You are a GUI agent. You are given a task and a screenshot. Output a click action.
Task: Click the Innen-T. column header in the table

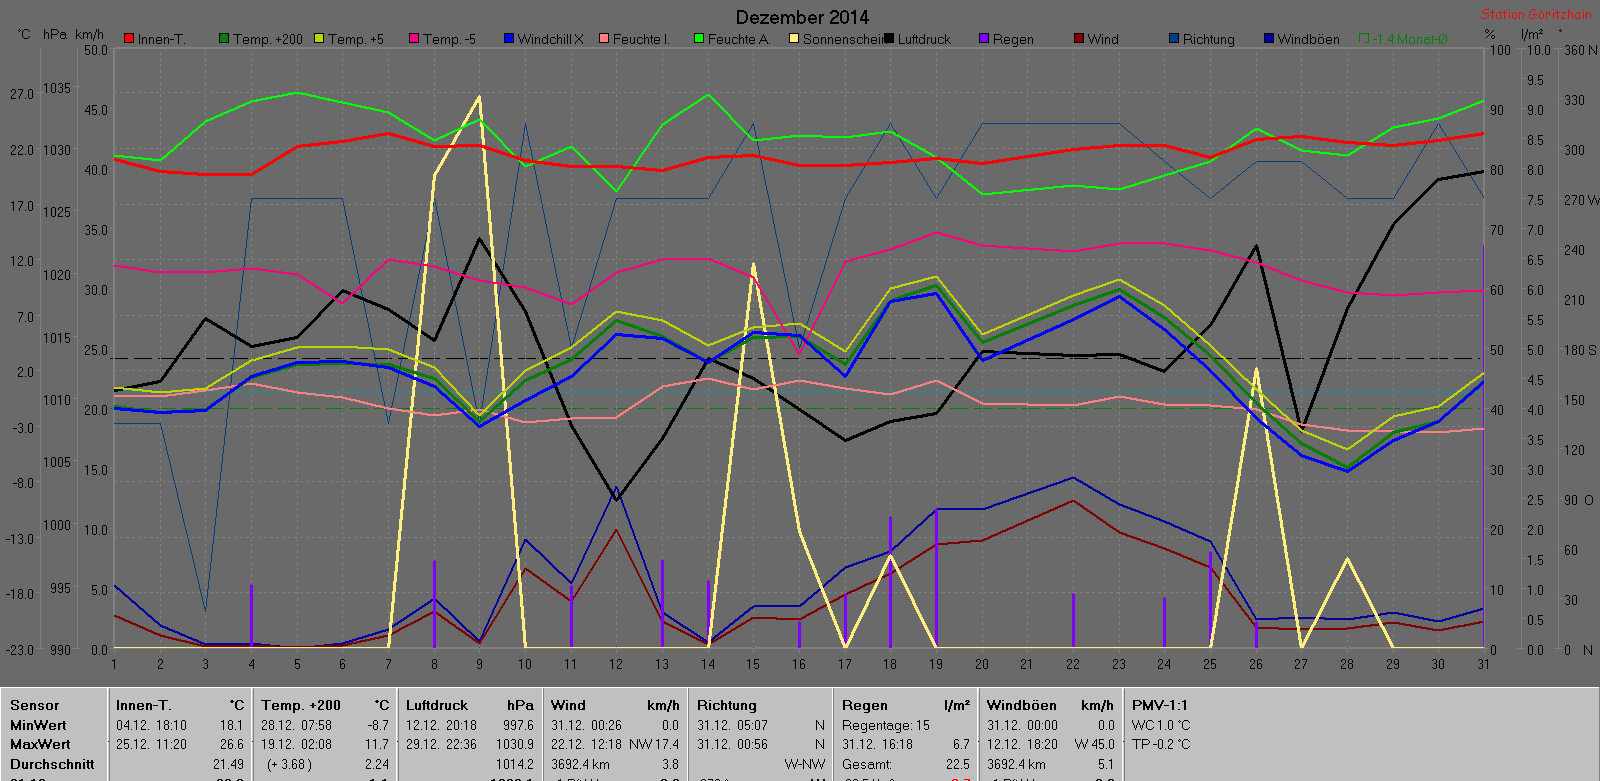click(x=180, y=706)
